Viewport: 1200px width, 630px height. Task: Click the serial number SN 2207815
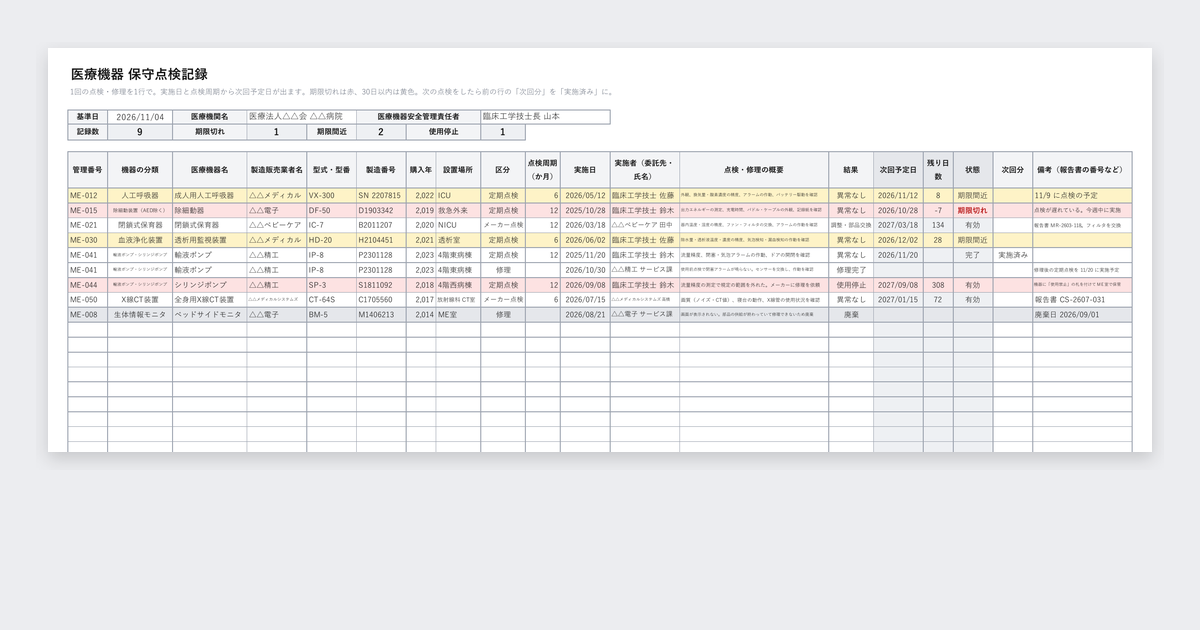click(381, 196)
